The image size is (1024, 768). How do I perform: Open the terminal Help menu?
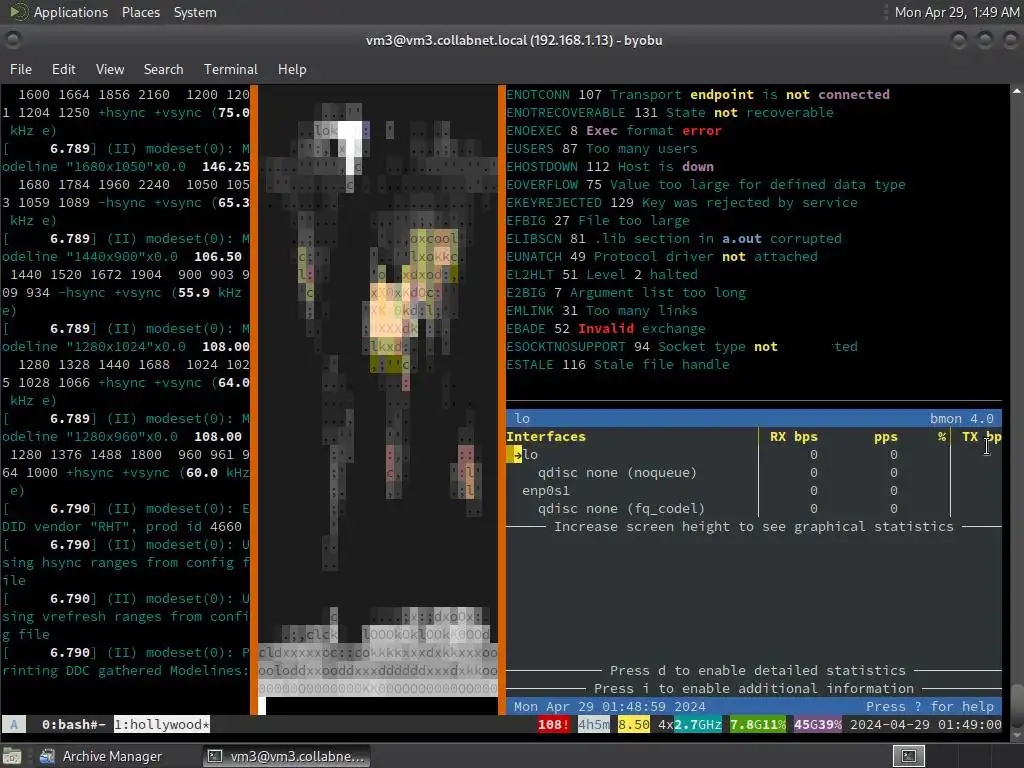291,69
